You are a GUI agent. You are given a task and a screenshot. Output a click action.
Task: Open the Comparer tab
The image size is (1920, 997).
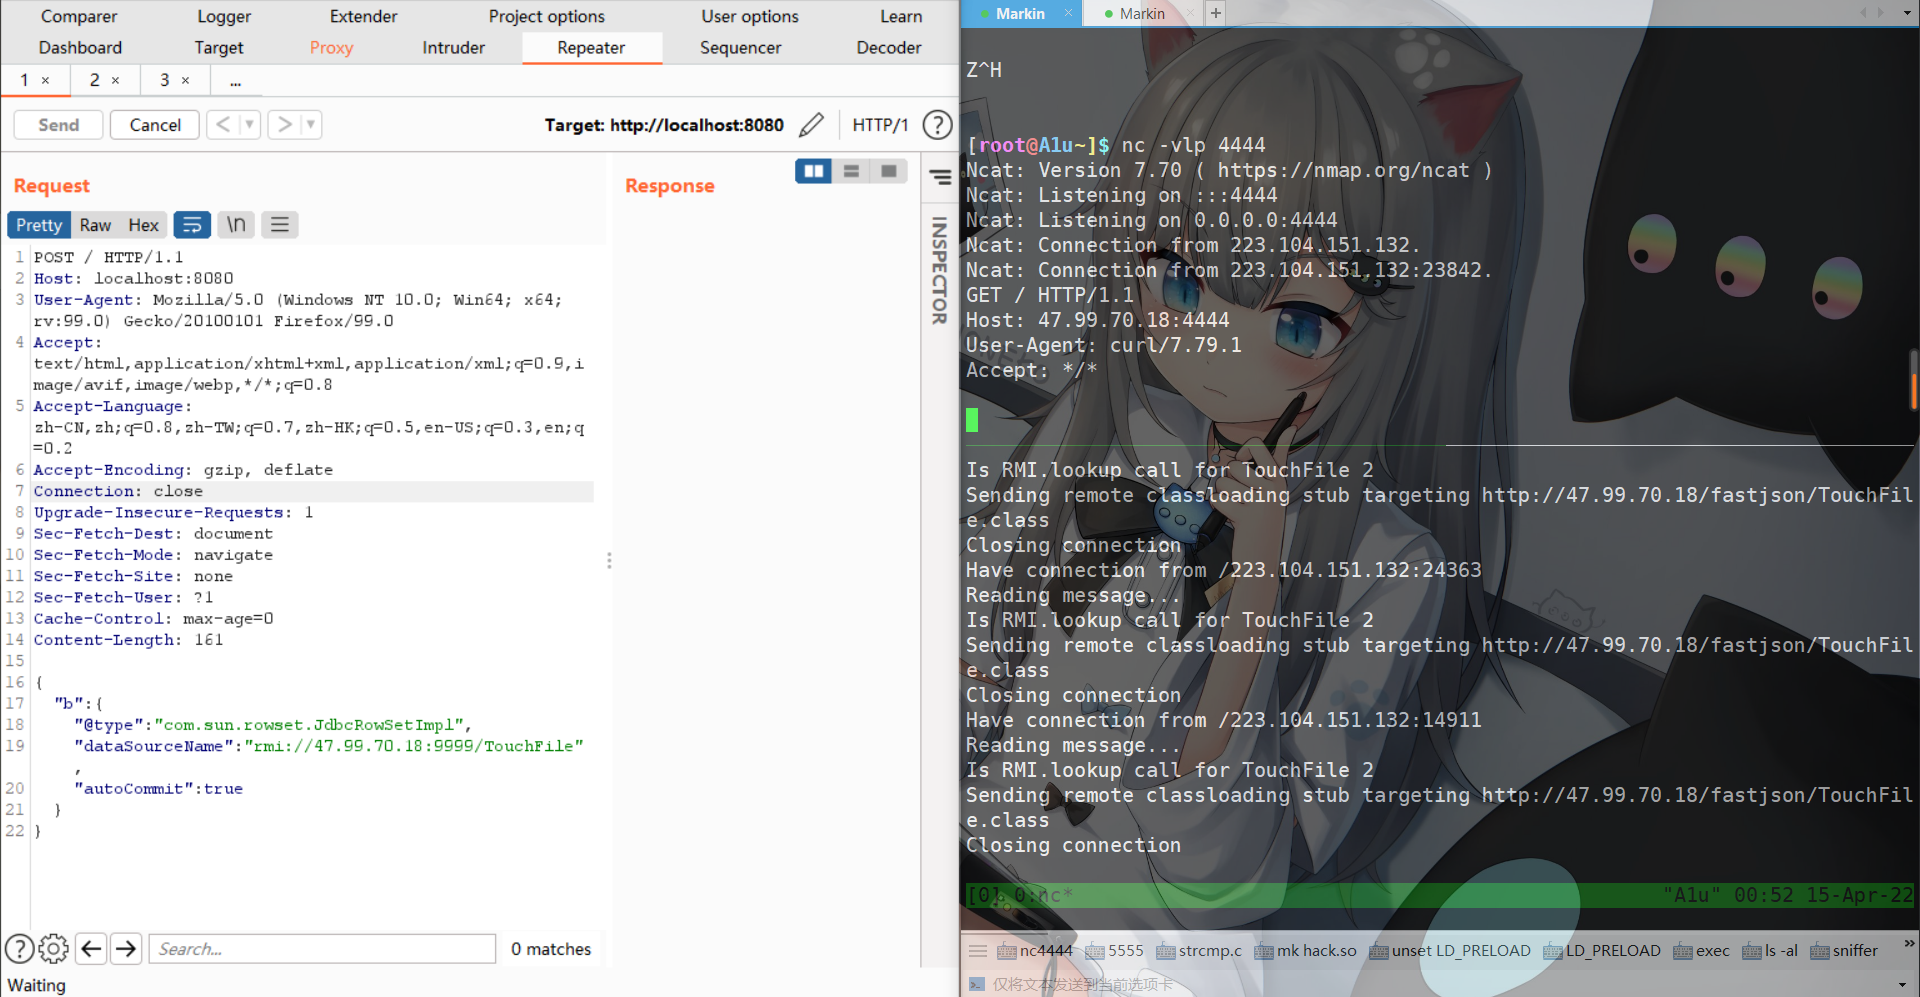click(79, 16)
